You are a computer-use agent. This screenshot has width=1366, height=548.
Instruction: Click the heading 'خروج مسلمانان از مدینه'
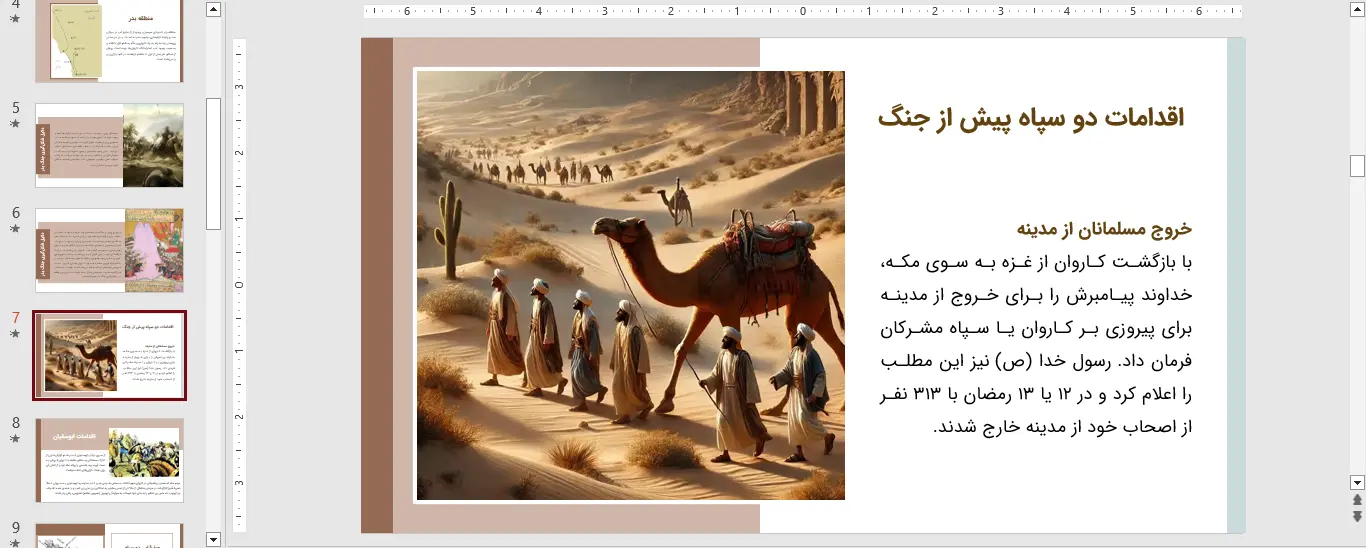1104,229
